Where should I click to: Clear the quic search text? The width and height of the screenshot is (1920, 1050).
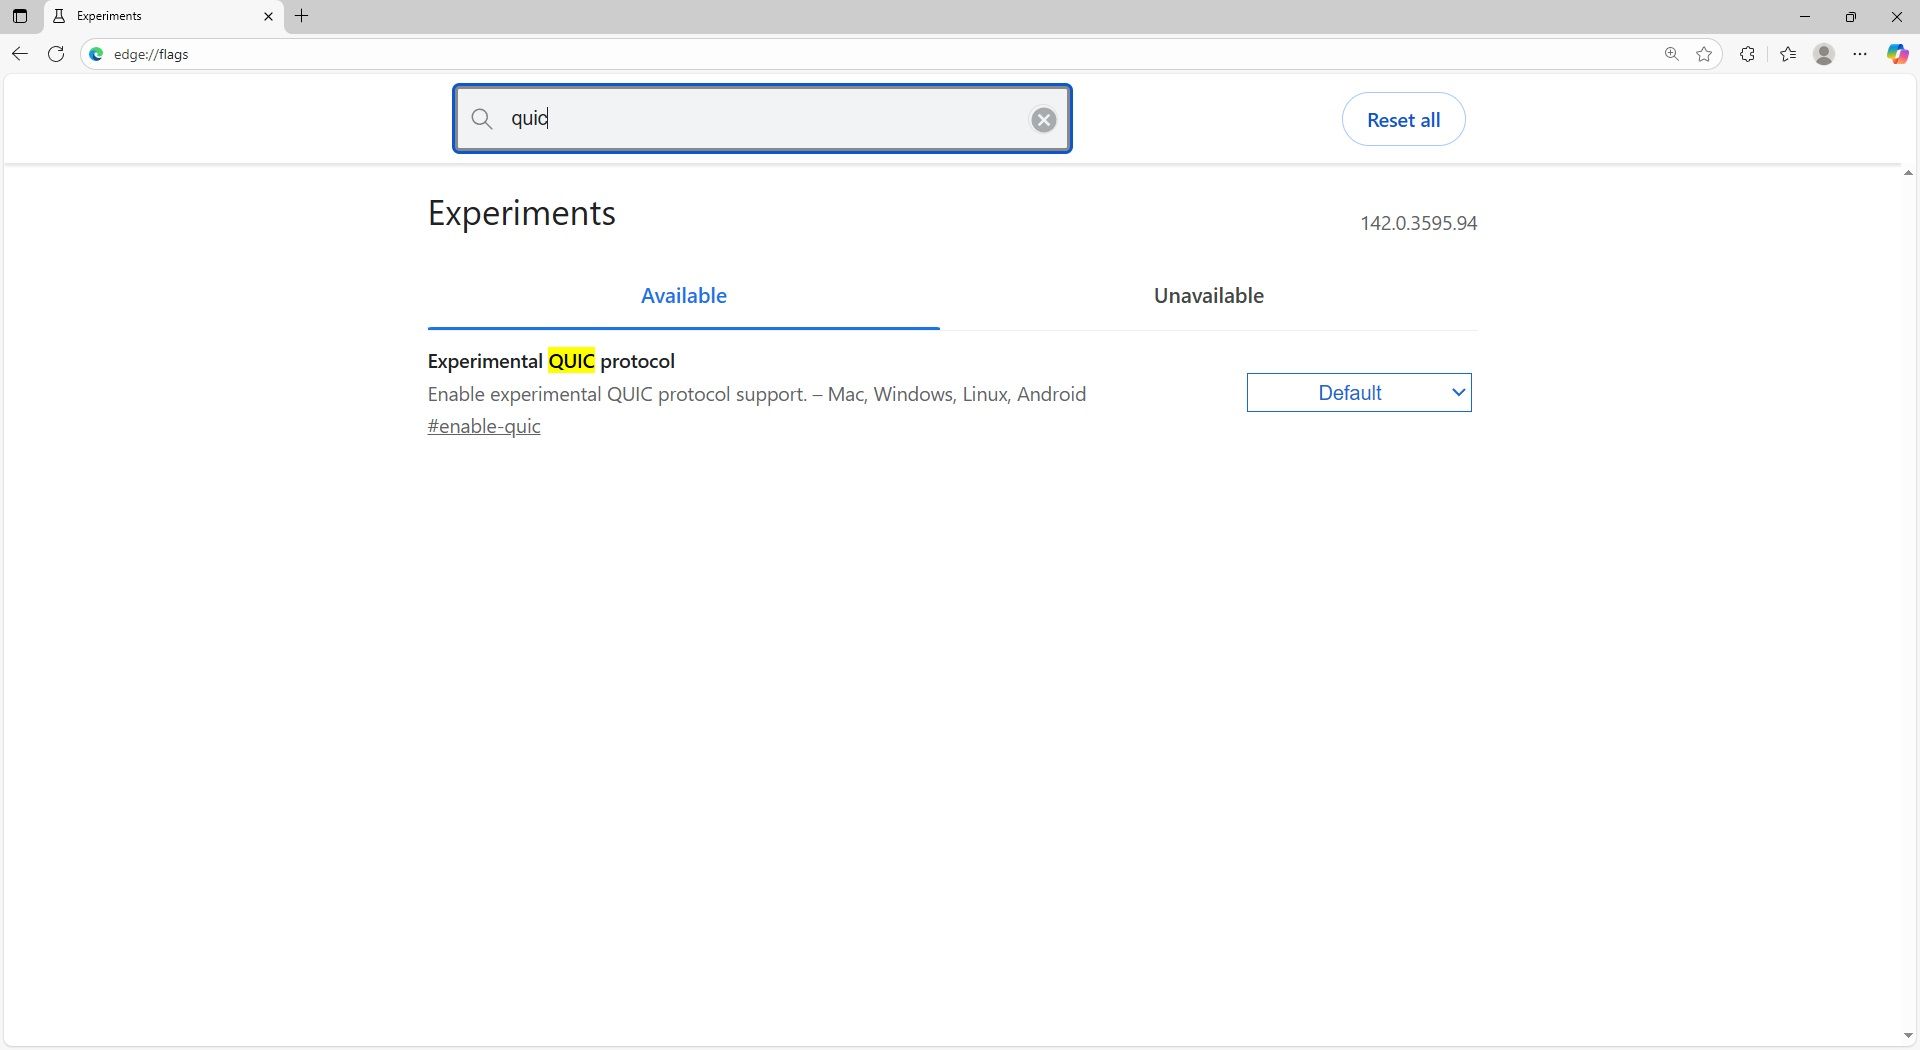[1043, 120]
